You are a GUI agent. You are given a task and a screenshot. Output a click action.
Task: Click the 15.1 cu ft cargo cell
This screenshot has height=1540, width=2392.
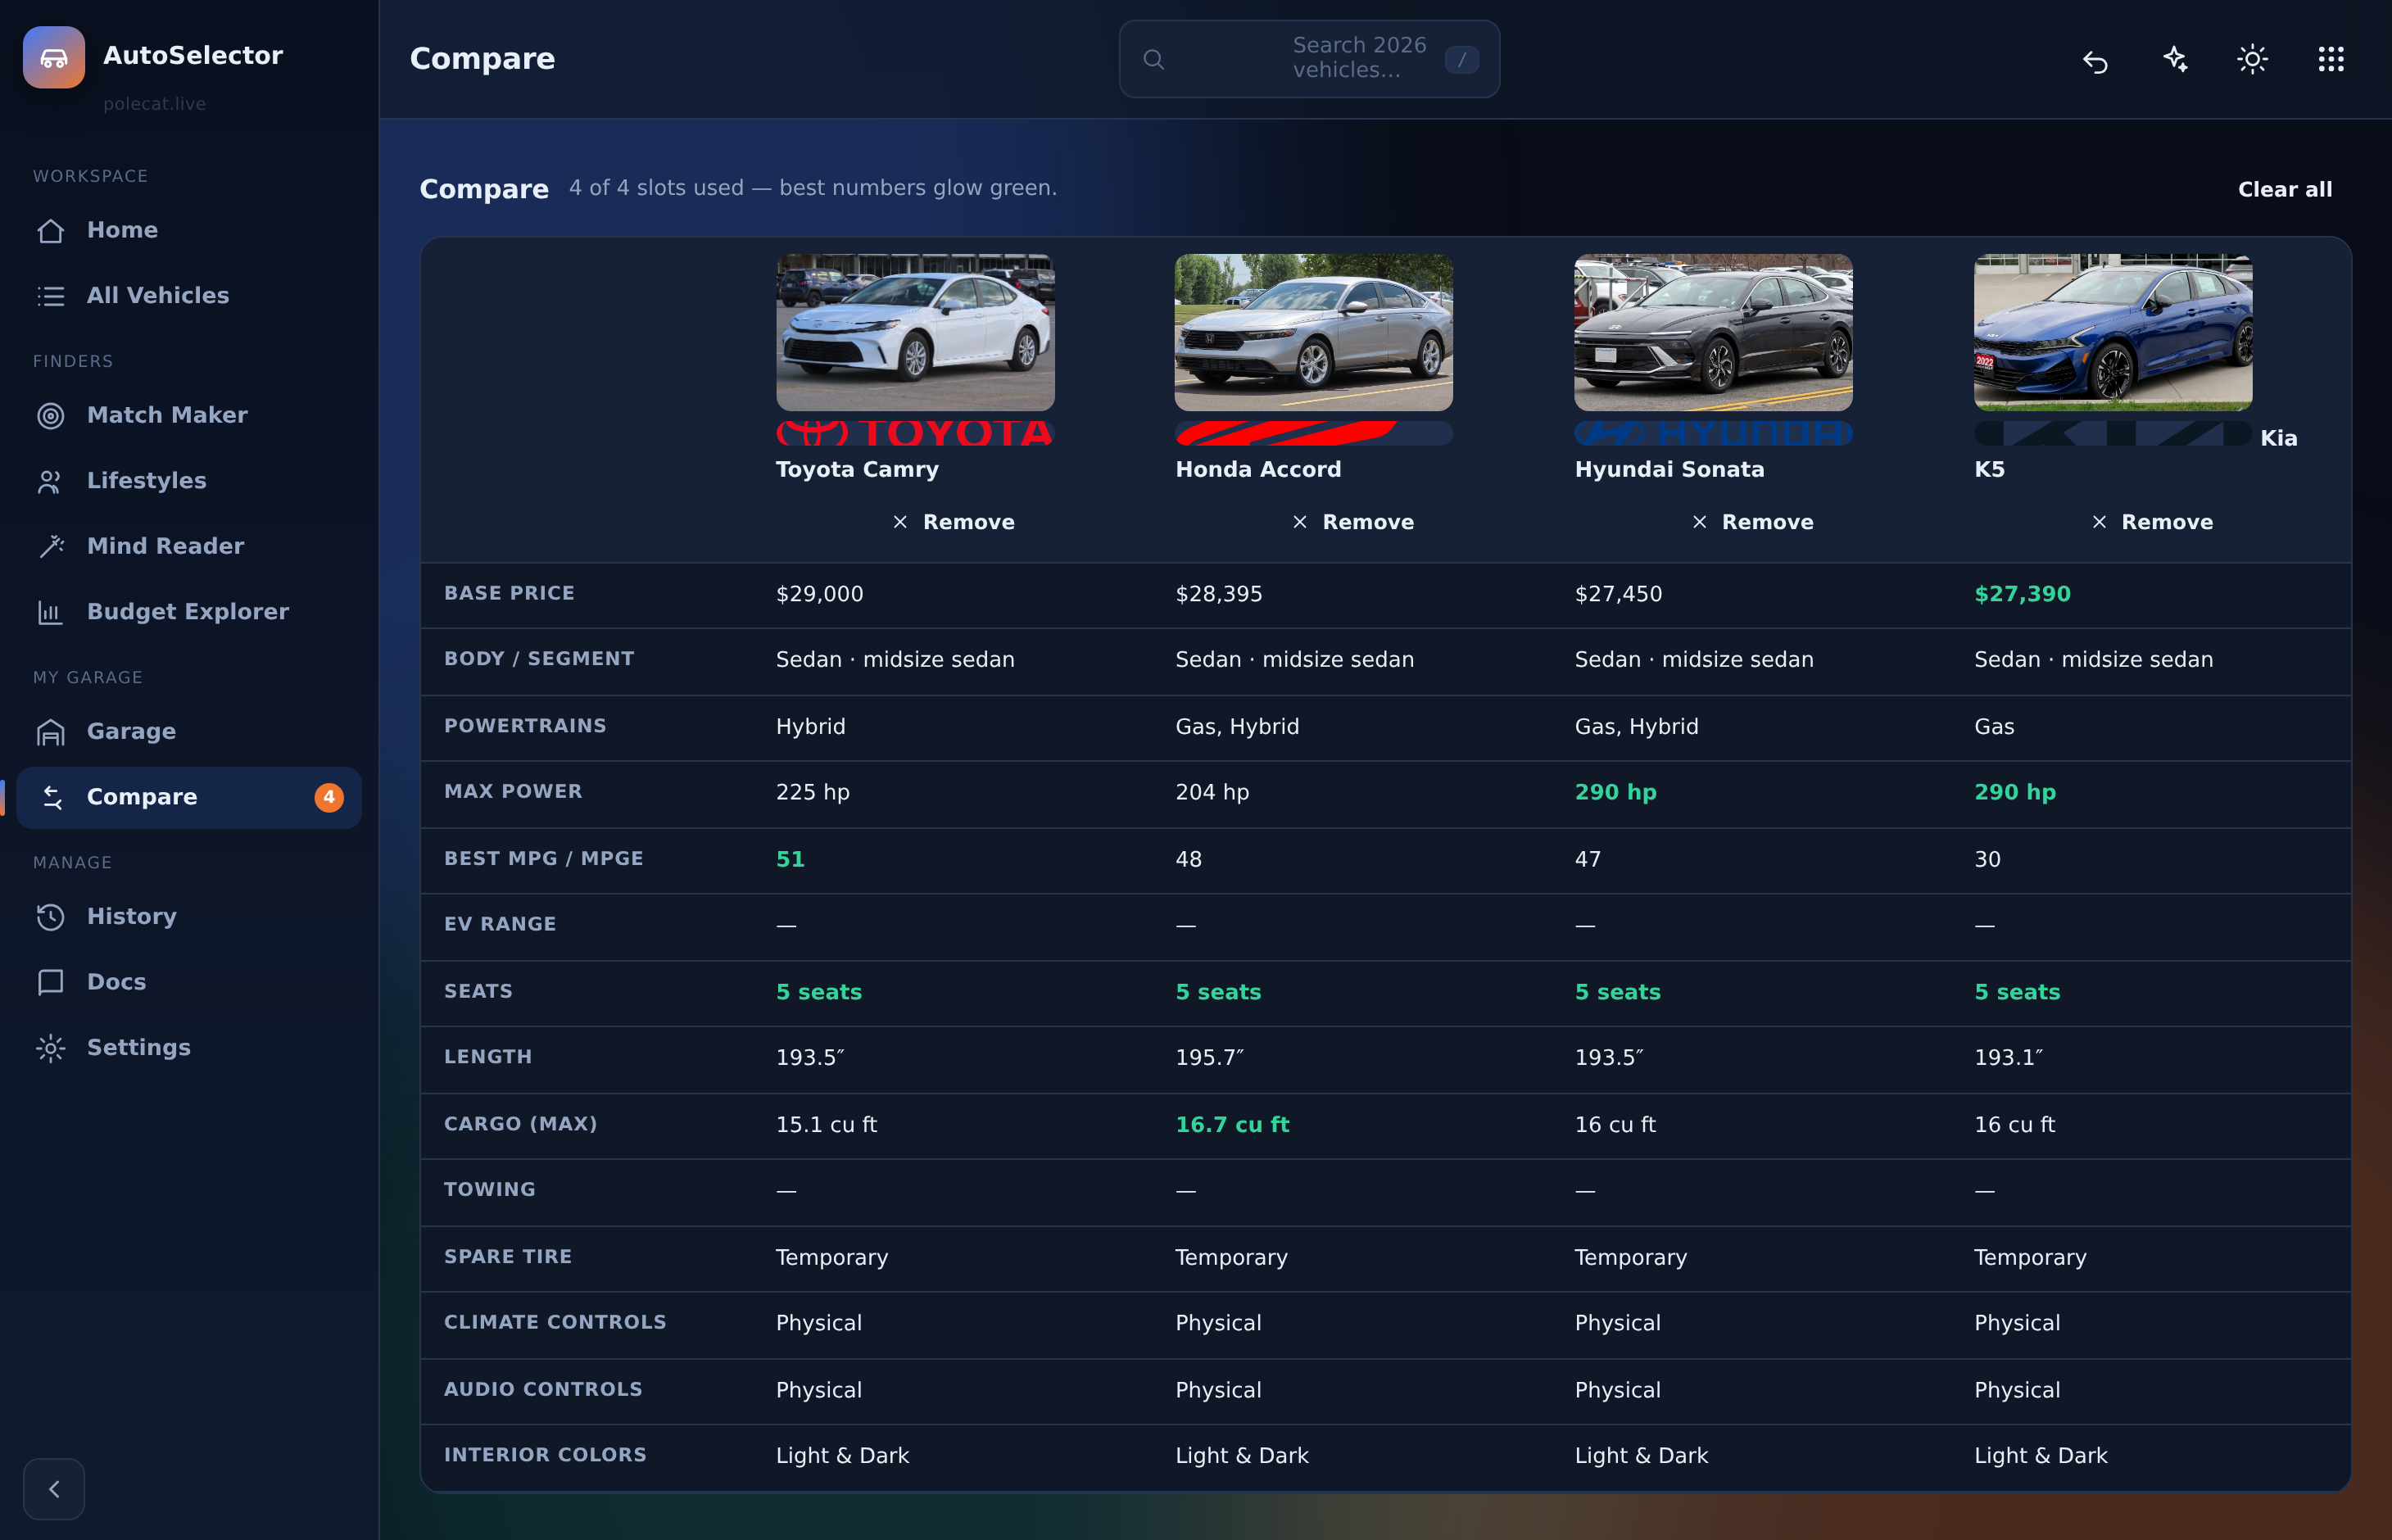826,1125
